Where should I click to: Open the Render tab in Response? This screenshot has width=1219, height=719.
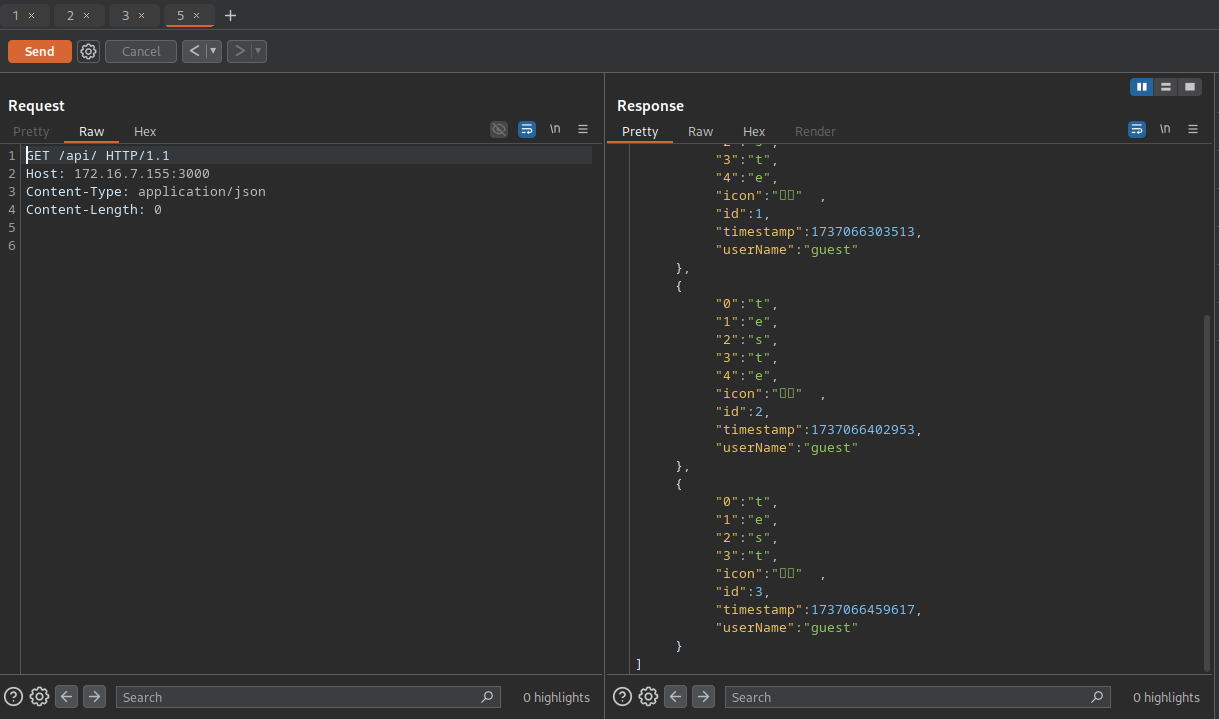815,131
